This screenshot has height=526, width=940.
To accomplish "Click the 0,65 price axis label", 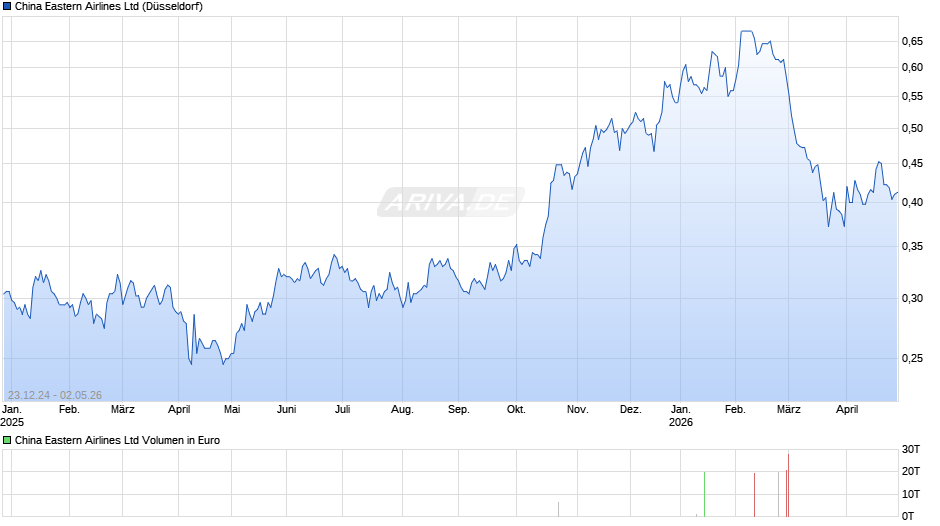I will click(x=912, y=41).
